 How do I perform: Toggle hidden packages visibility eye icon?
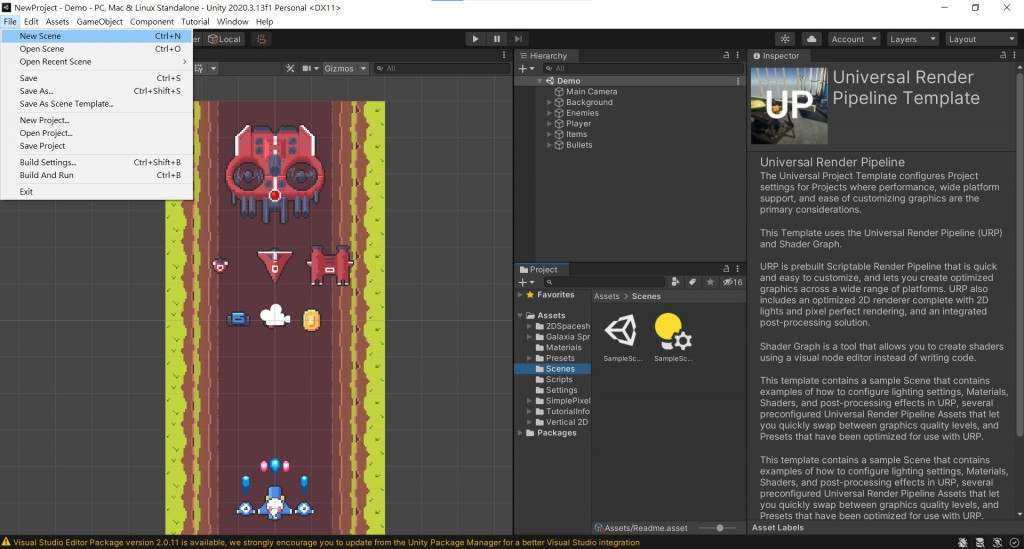(732, 282)
